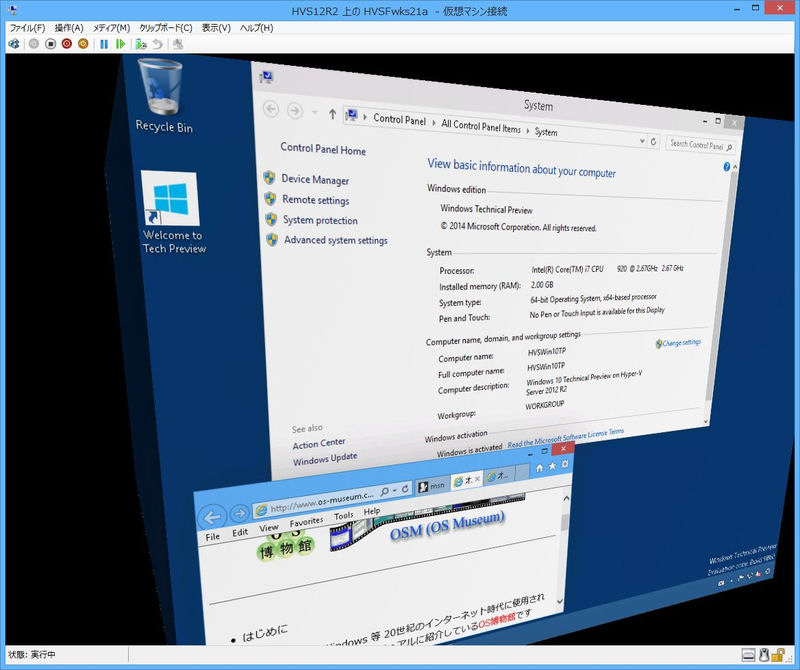Open the Tools menu in Internet Explorer
This screenshot has width=800, height=670.
pos(344,516)
